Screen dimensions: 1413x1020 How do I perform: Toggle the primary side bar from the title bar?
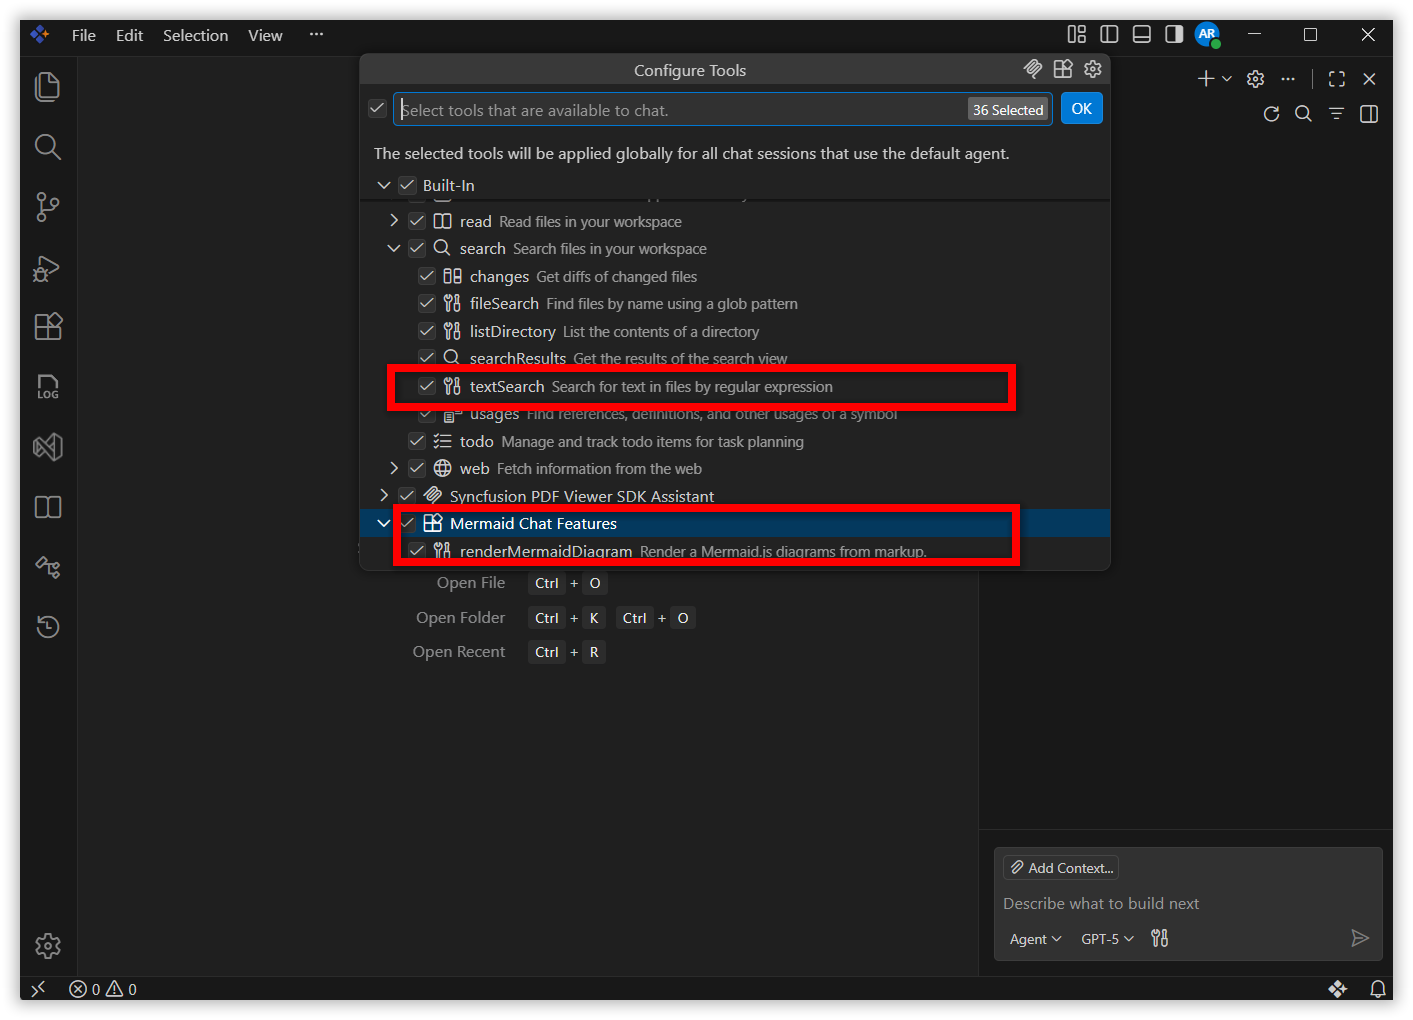click(x=1109, y=35)
